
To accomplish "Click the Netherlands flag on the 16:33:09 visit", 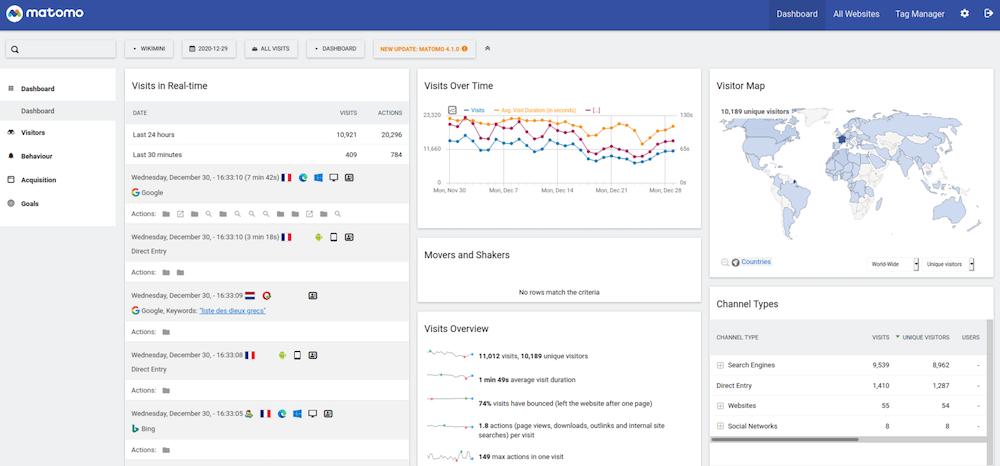I will click(x=249, y=296).
